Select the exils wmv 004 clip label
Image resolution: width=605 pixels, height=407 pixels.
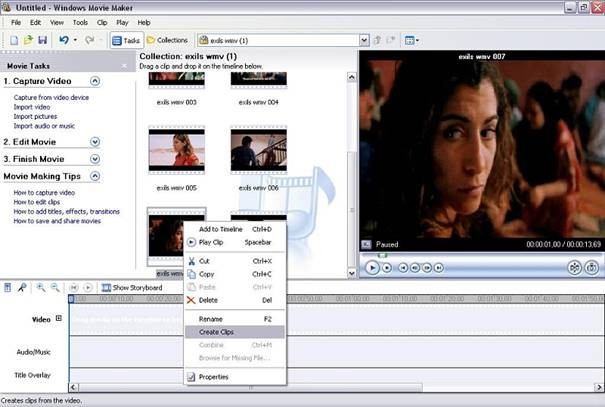click(259, 102)
